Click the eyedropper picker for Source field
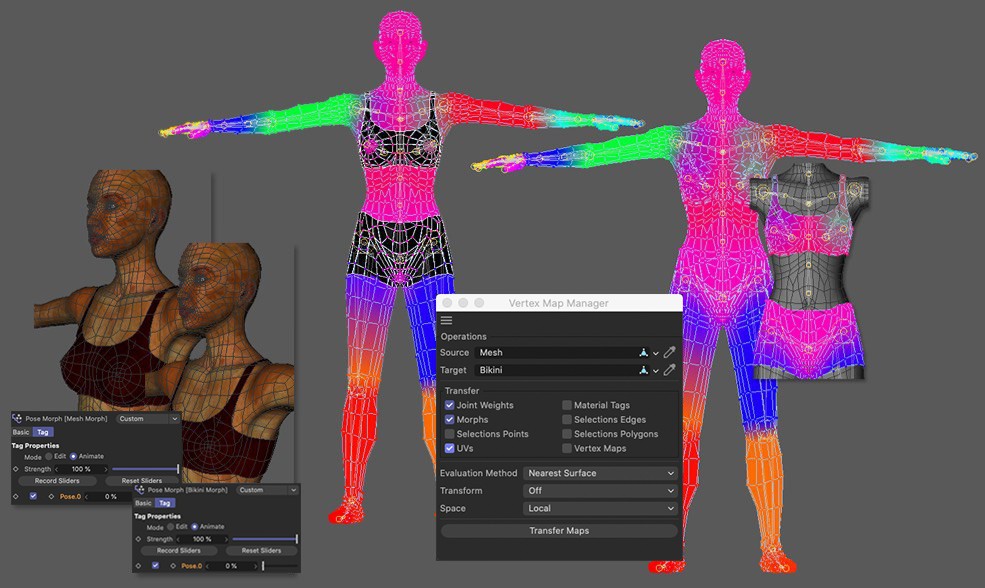This screenshot has height=588, width=985. (670, 353)
